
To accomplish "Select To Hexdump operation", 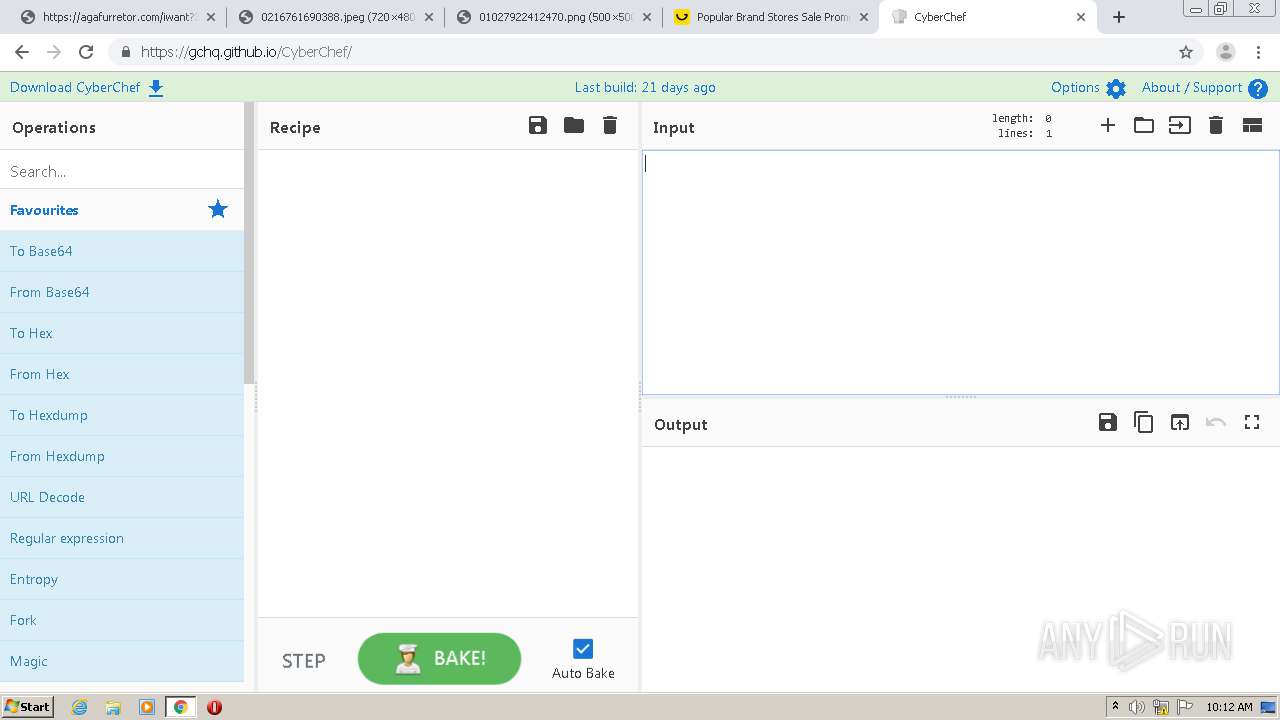I will 122,415.
